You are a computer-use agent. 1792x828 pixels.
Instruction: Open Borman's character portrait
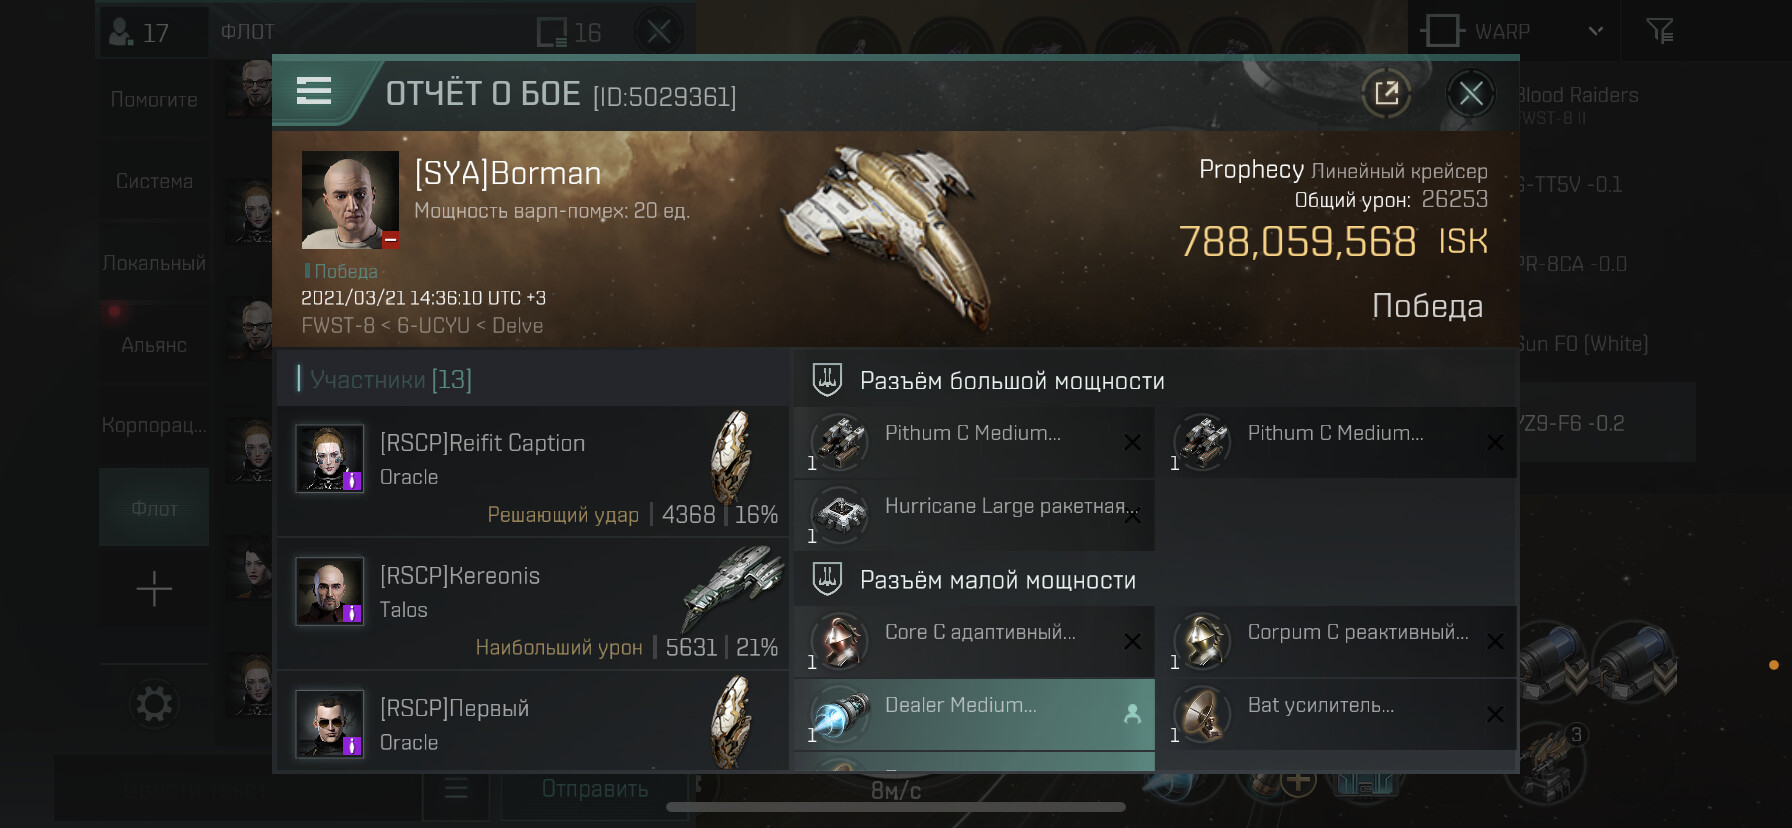point(350,200)
